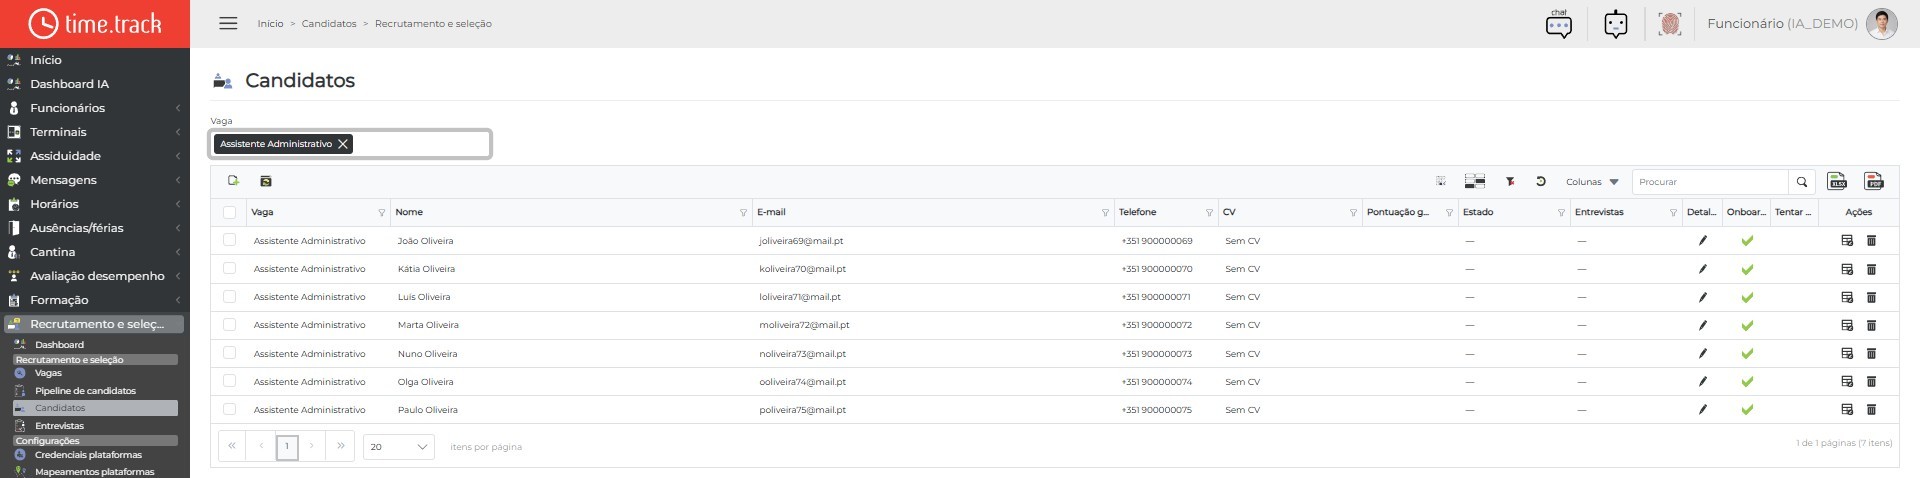Export the table to PDF
Image resolution: width=1920 pixels, height=478 pixels.
pyautogui.click(x=1874, y=181)
